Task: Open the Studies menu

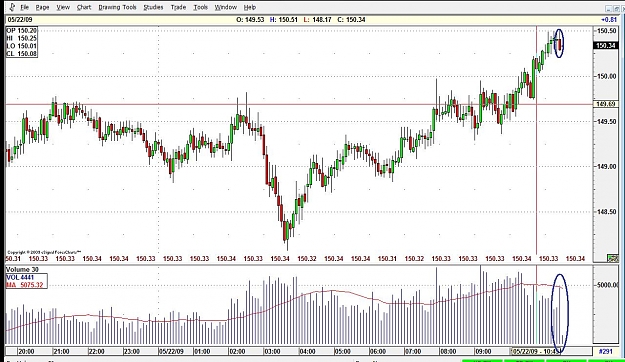Action: click(153, 7)
